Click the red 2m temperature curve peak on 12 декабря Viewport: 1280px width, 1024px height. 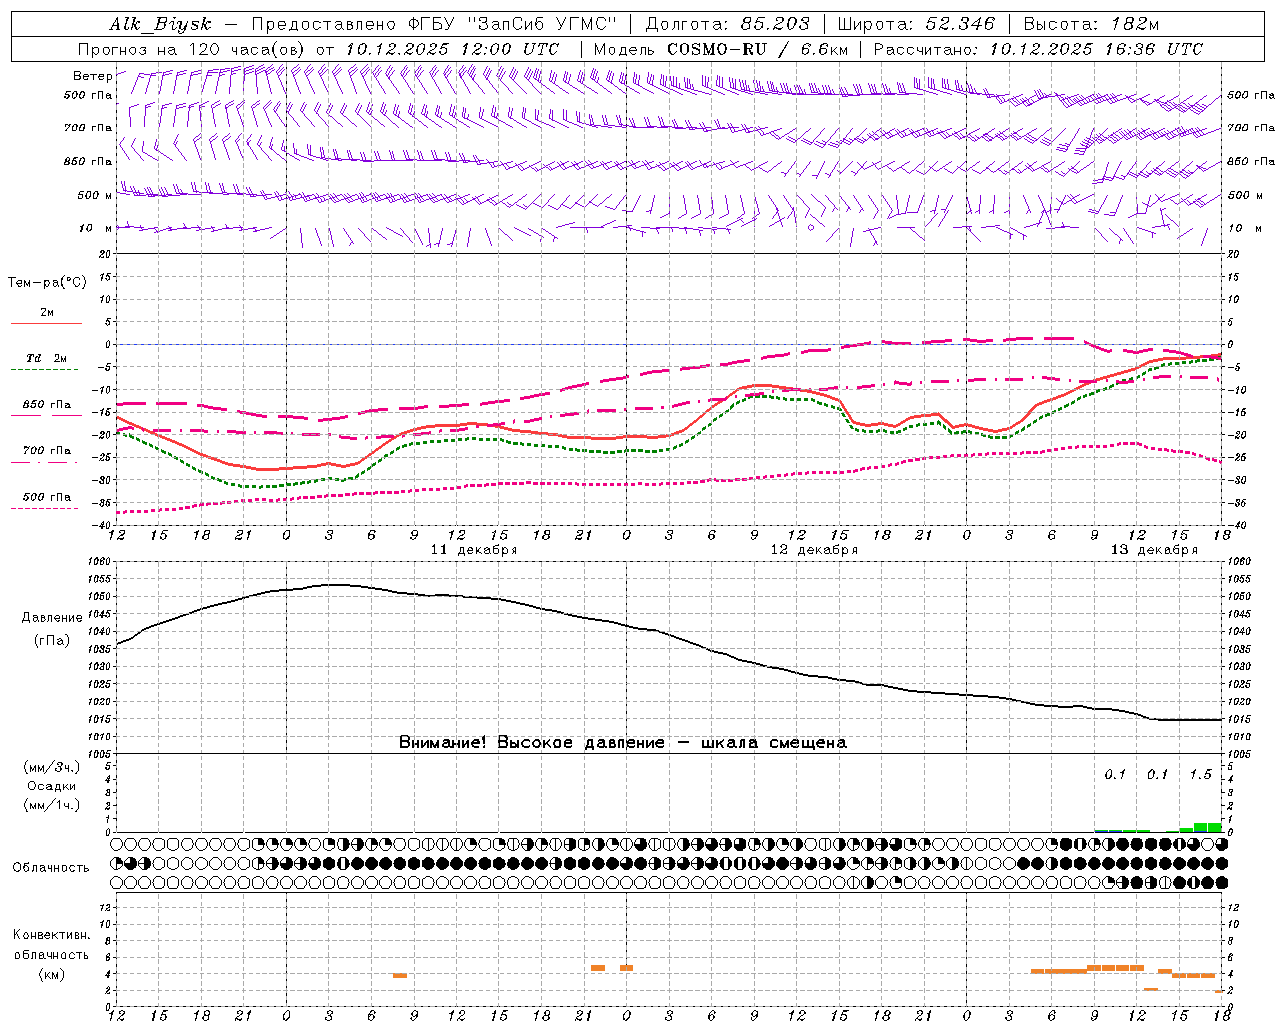[761, 385]
